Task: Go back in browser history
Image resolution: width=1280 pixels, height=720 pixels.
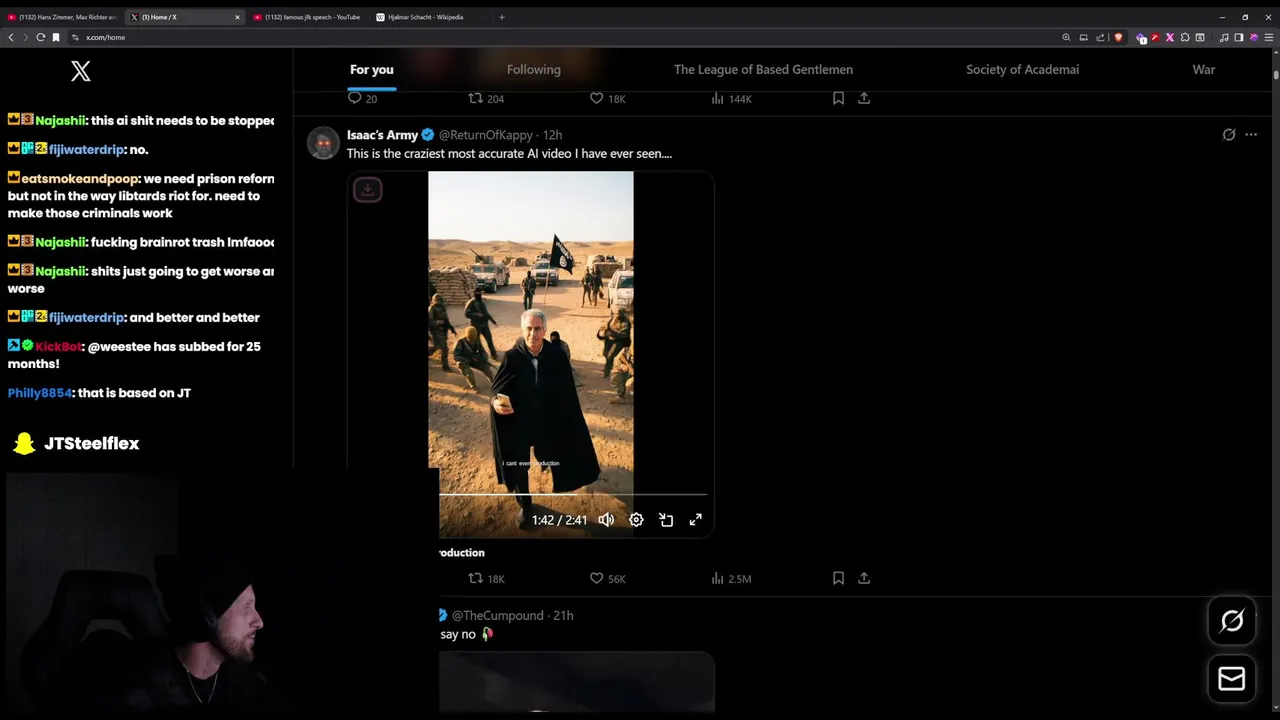Action: tap(11, 37)
